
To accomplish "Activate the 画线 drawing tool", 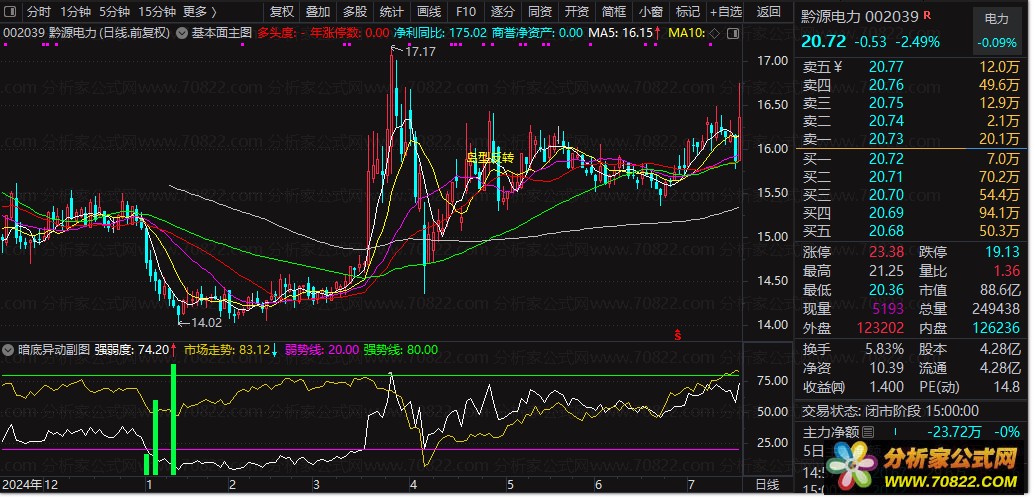I will coord(429,12).
